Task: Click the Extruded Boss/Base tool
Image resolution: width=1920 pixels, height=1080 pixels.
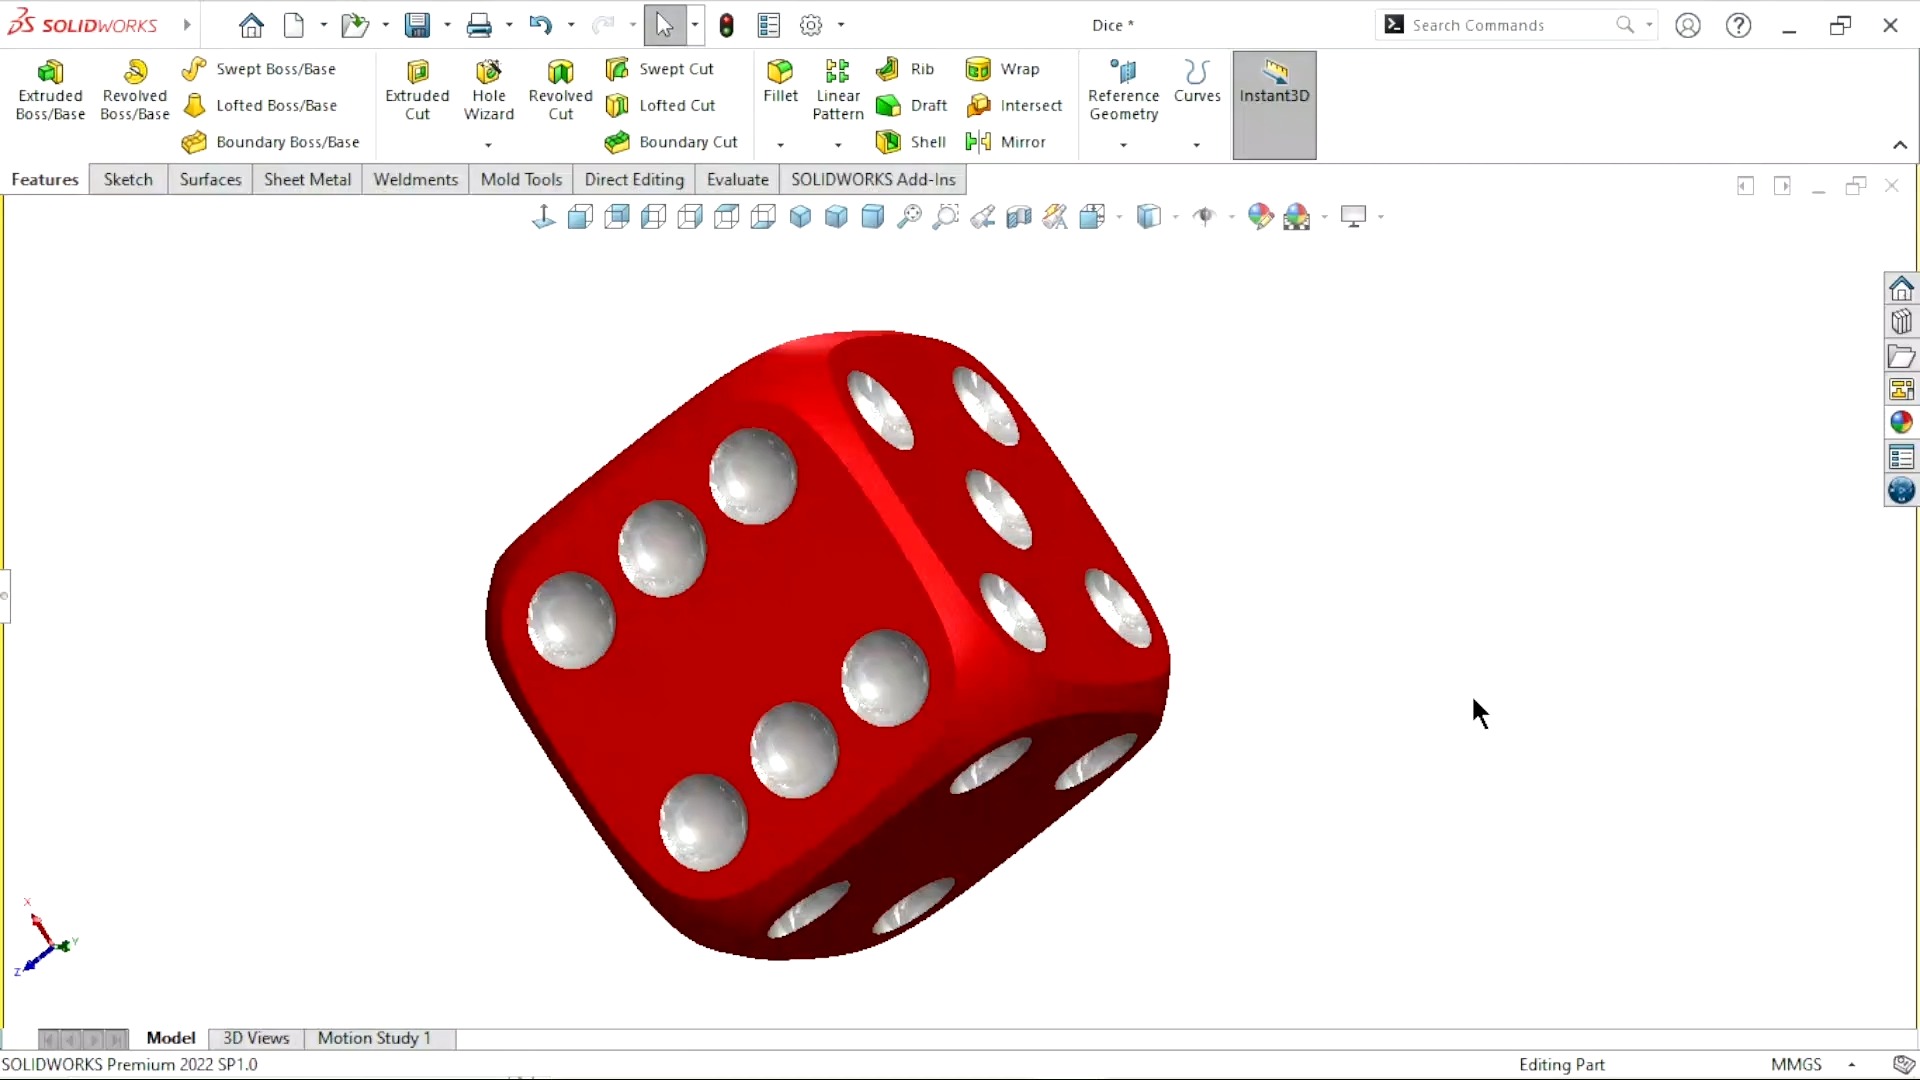Action: 50,90
